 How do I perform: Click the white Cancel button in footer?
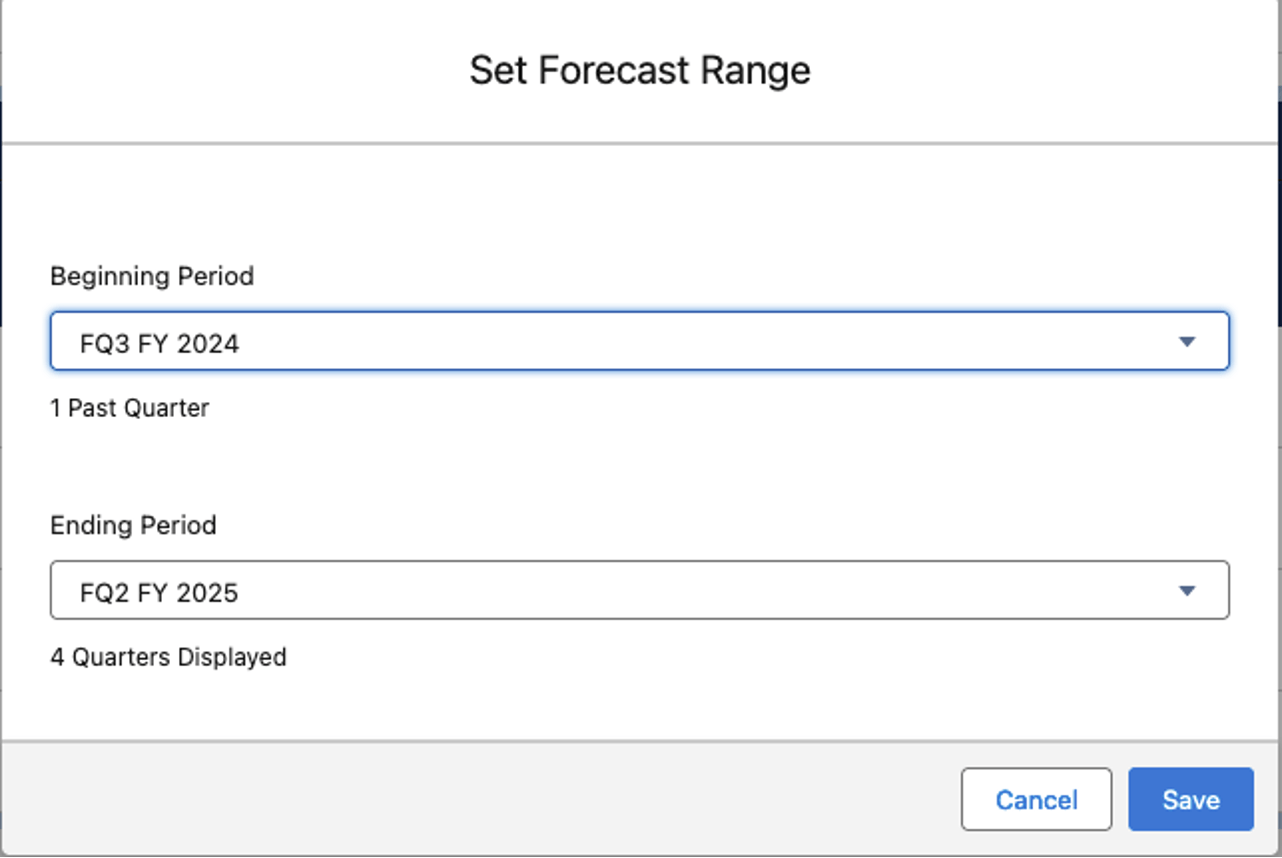[x=1037, y=800]
